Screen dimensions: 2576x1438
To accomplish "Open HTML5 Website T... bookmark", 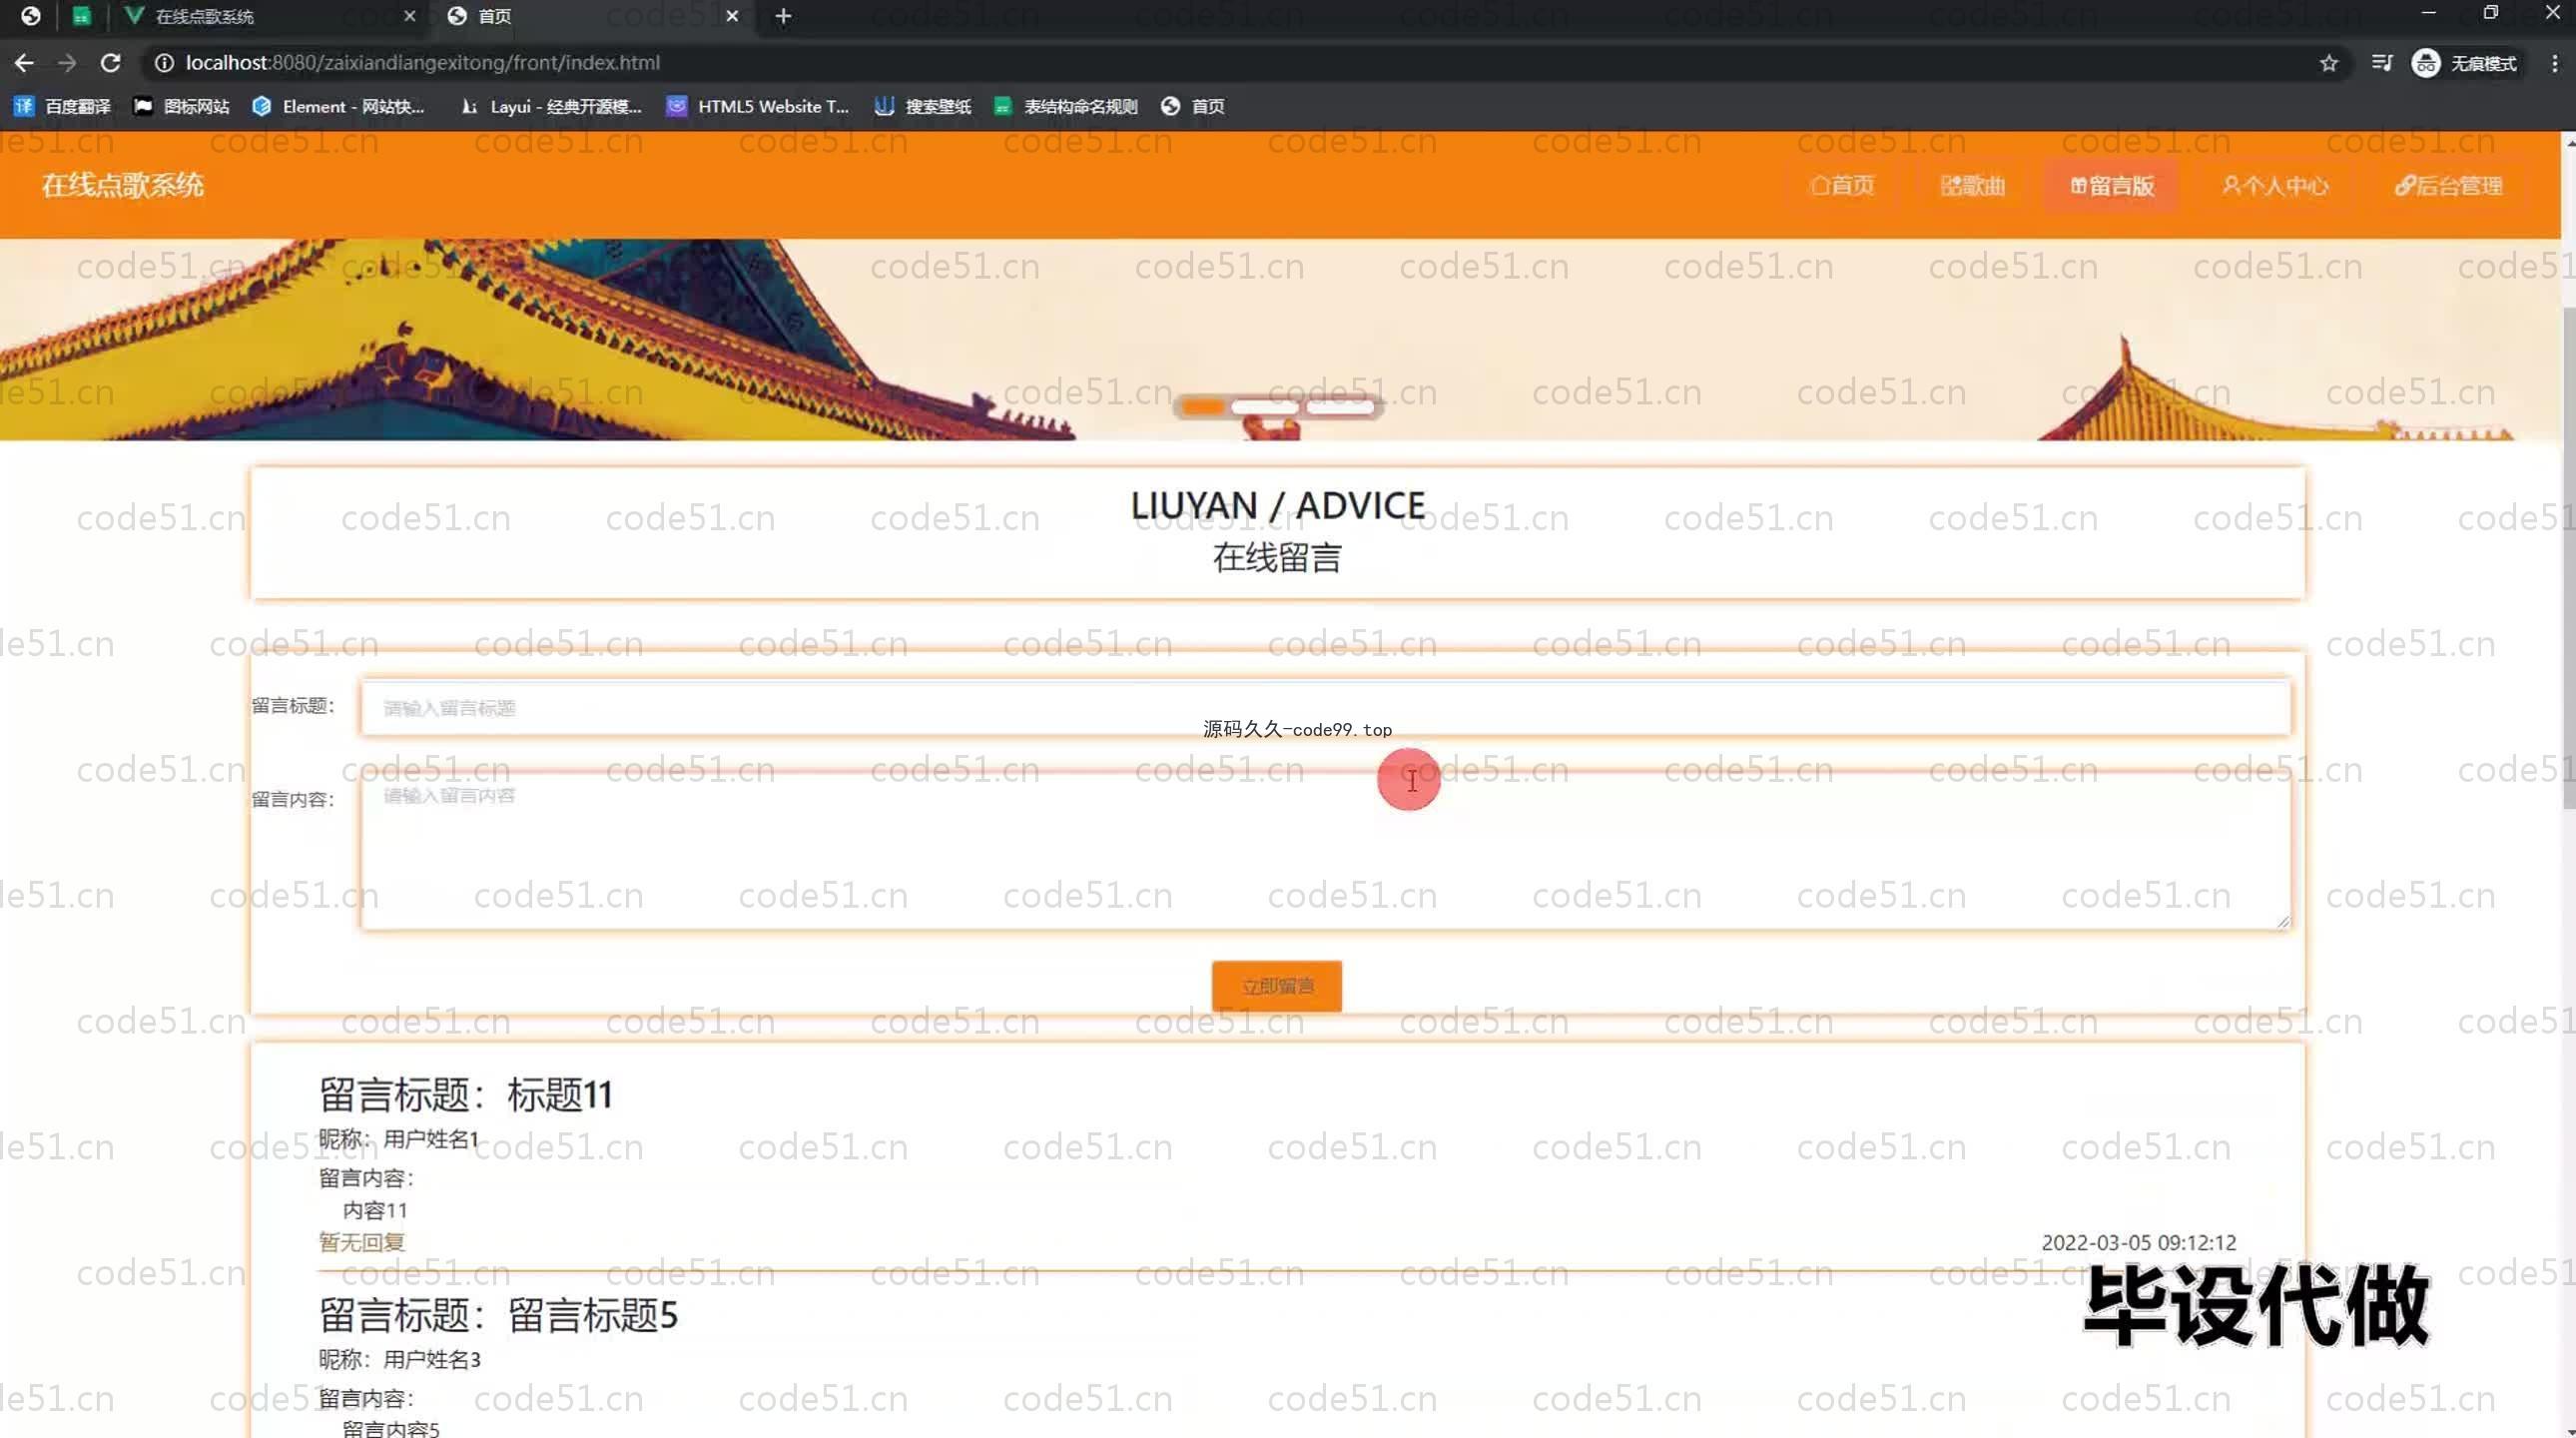I will click(757, 106).
